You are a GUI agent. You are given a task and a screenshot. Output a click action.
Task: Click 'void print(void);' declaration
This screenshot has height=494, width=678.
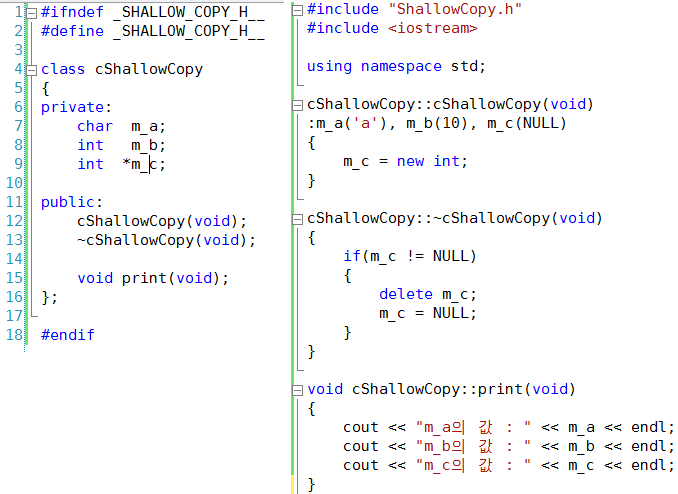pyautogui.click(x=153, y=278)
